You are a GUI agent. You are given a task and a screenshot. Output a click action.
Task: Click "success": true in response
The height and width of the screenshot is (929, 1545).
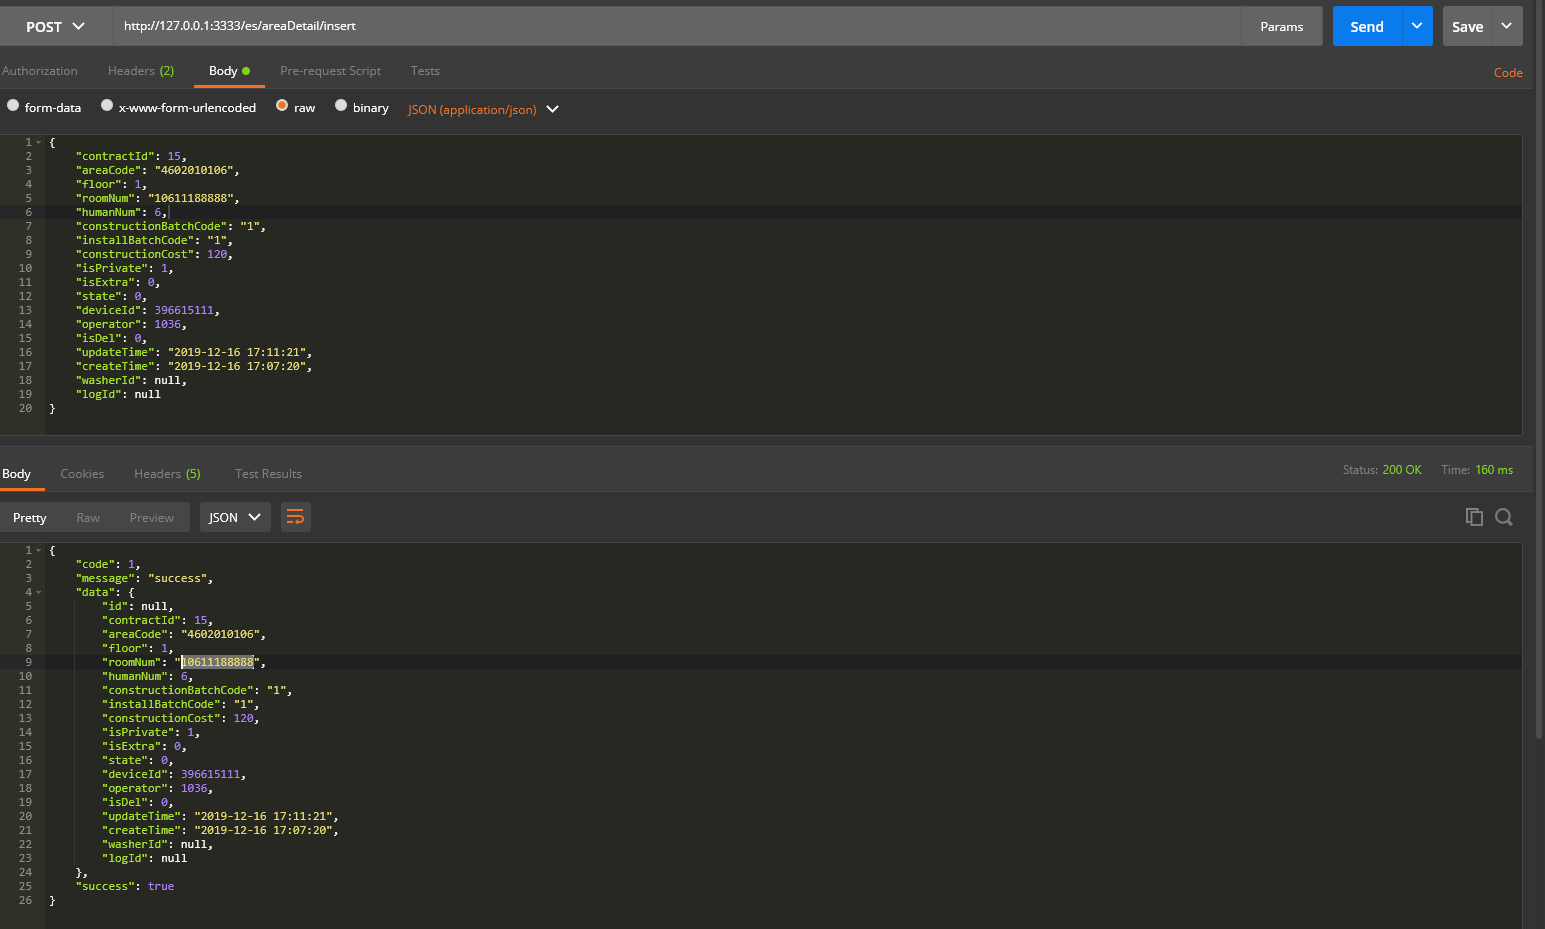(x=125, y=886)
